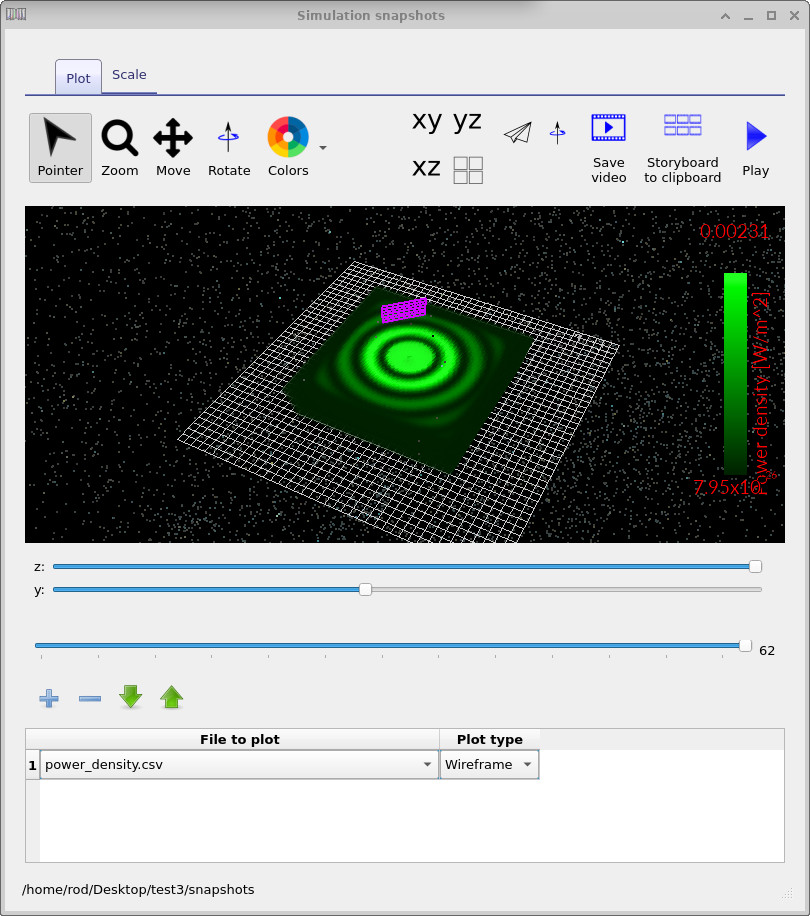Image resolution: width=810 pixels, height=916 pixels.
Task: Select the Pointer tool
Action: 59,147
